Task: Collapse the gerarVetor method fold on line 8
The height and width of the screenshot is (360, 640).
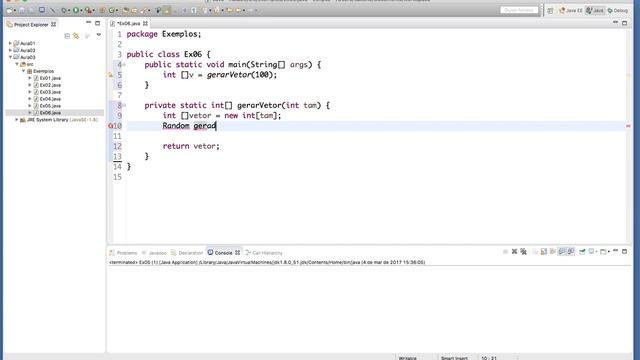Action: point(124,105)
